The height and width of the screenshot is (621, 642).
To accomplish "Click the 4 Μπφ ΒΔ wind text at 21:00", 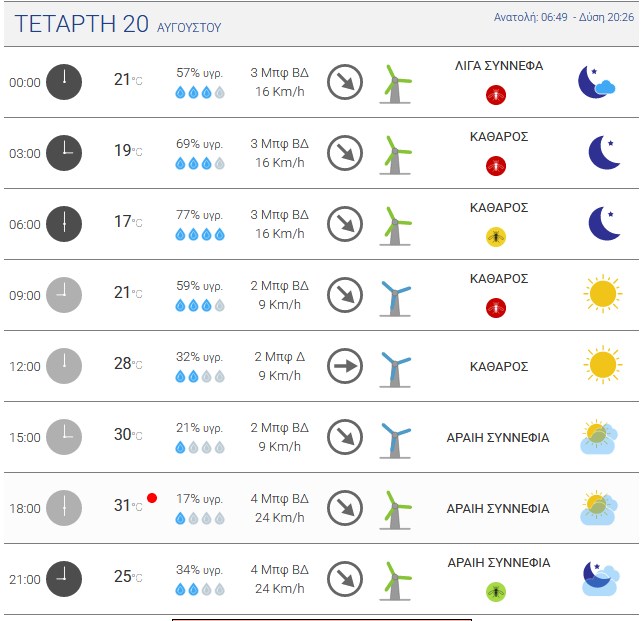I will (280, 569).
